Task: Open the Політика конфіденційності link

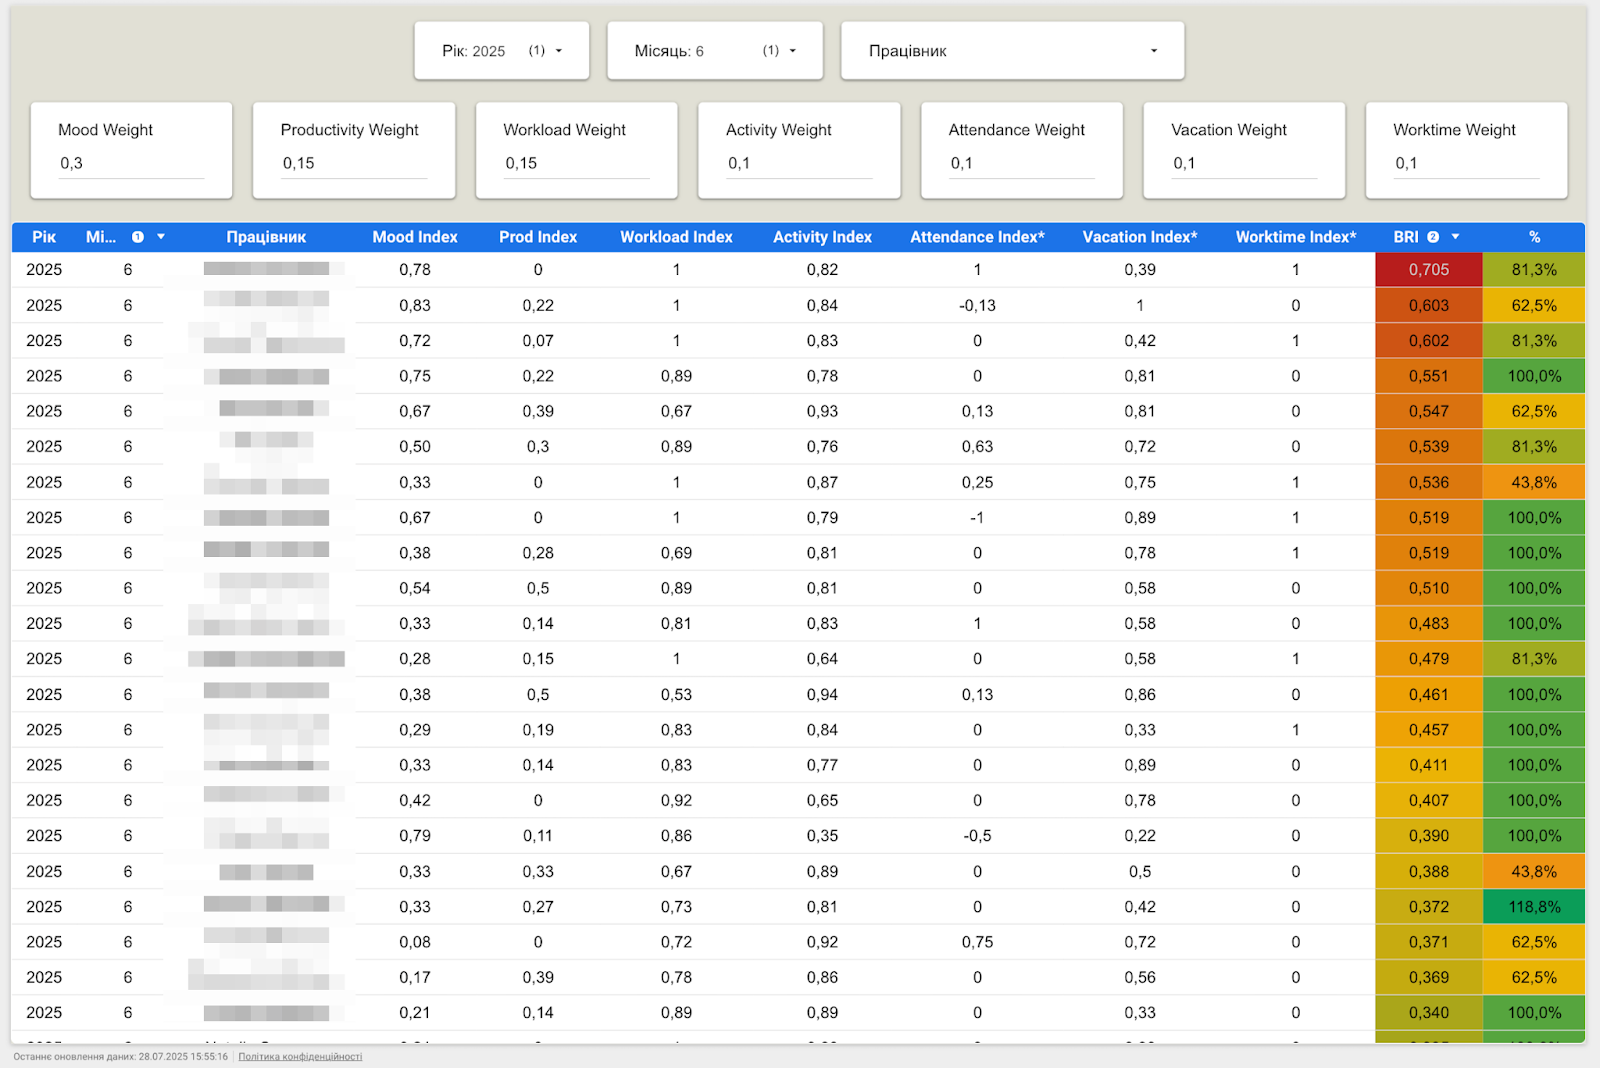Action: coord(300,1056)
